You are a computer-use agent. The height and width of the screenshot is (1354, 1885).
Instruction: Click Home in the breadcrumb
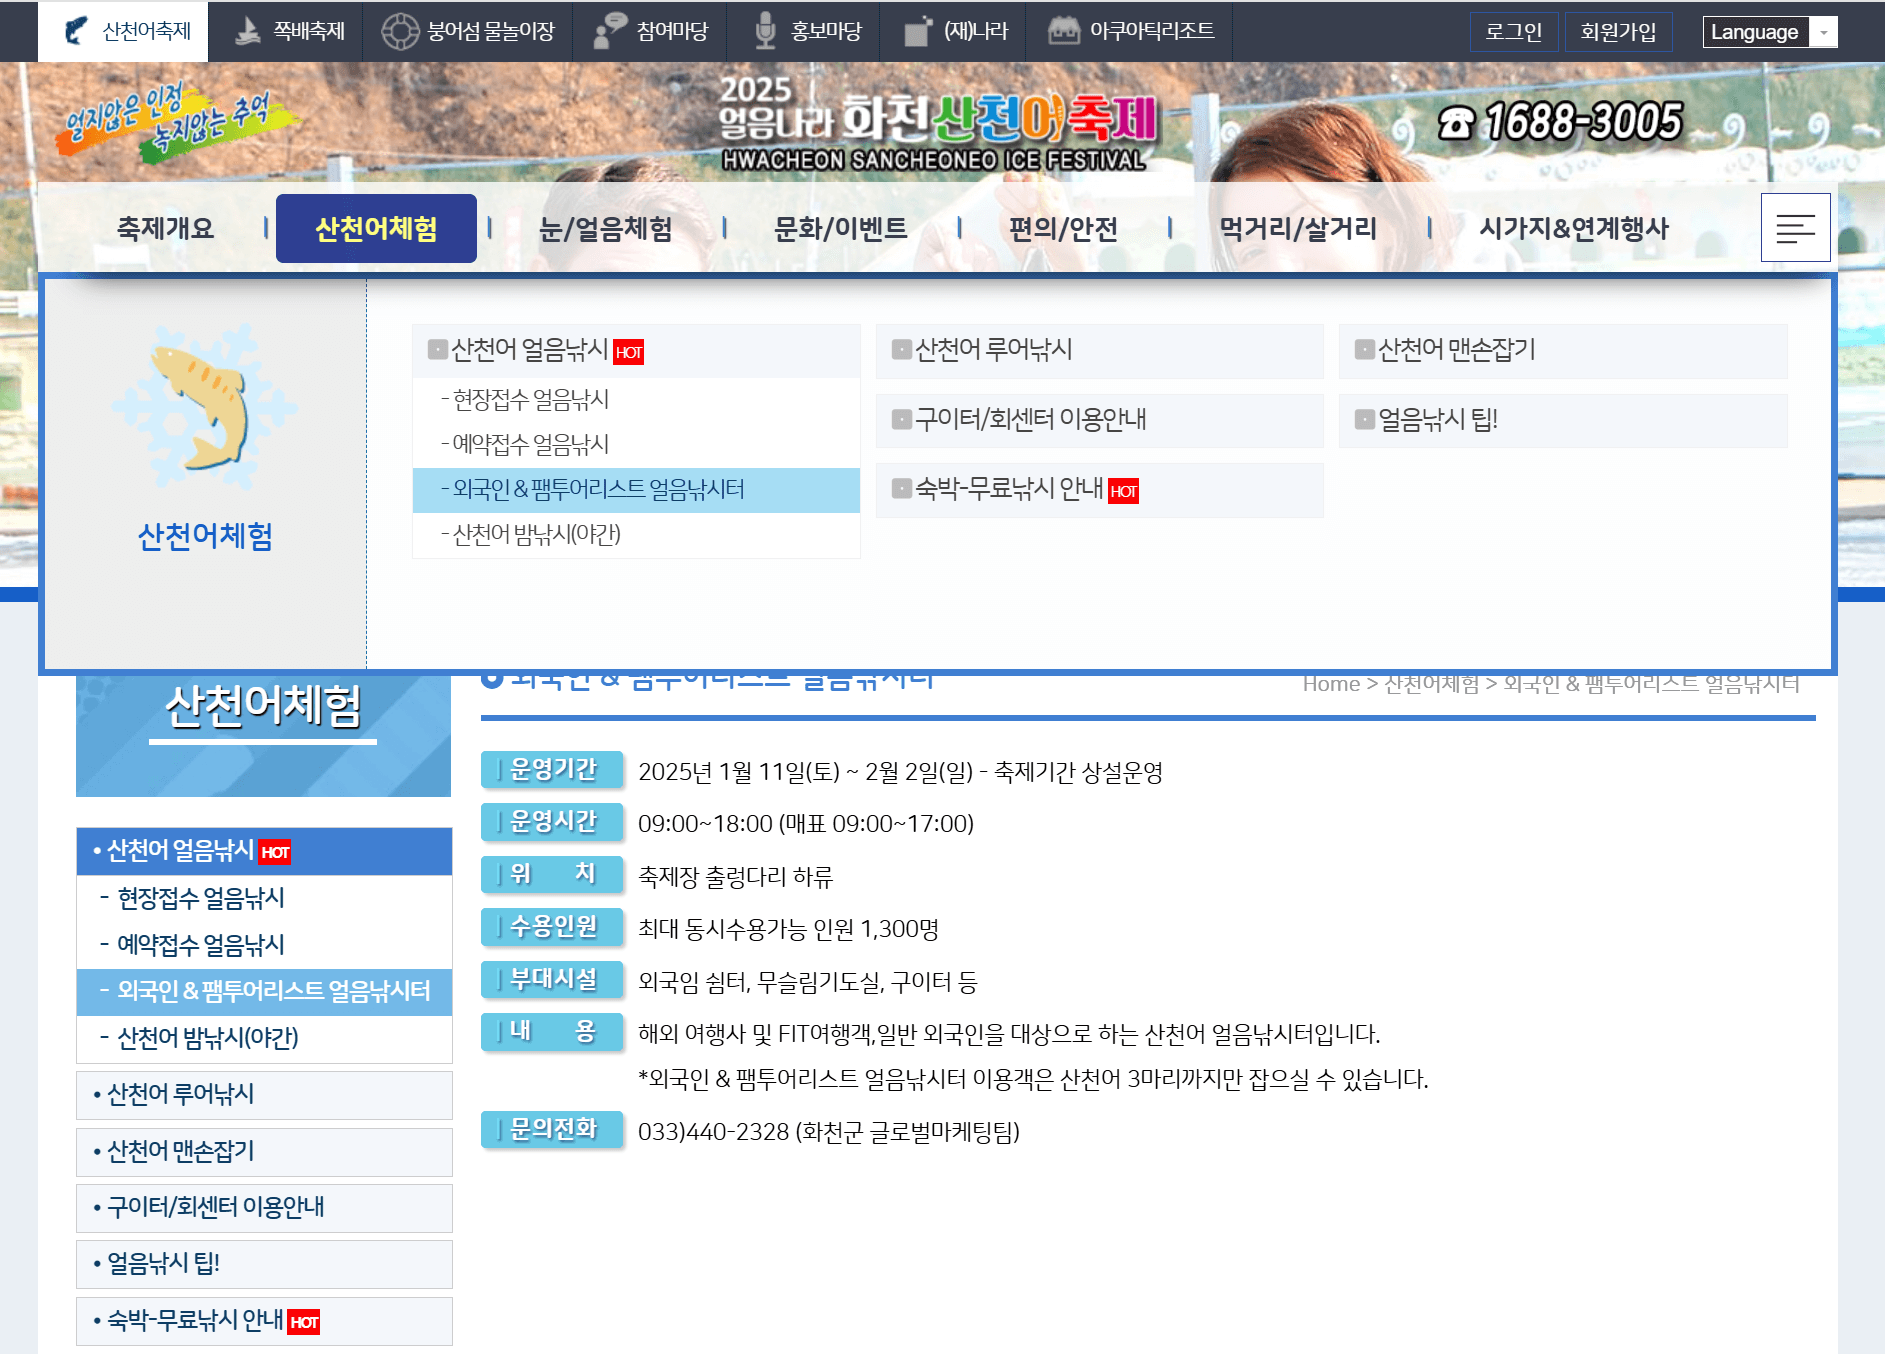coord(1331,684)
